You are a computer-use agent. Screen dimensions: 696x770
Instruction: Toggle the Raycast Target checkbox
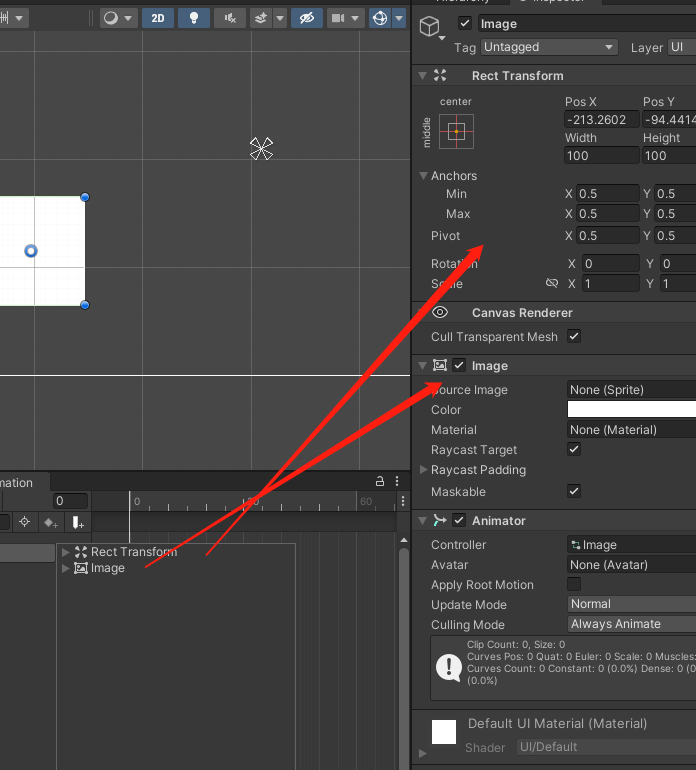pos(574,449)
